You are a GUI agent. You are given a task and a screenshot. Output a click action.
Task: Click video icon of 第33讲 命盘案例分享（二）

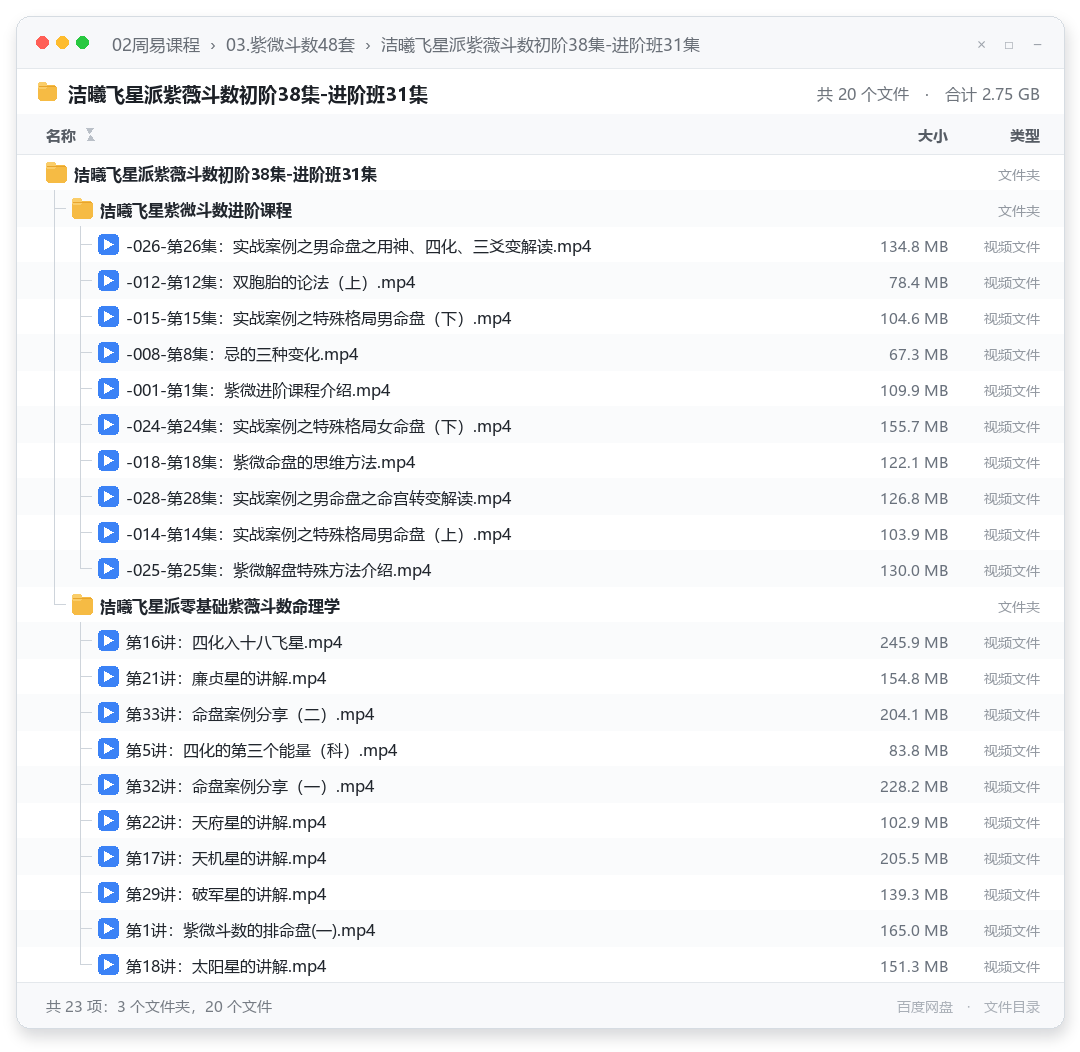(108, 713)
